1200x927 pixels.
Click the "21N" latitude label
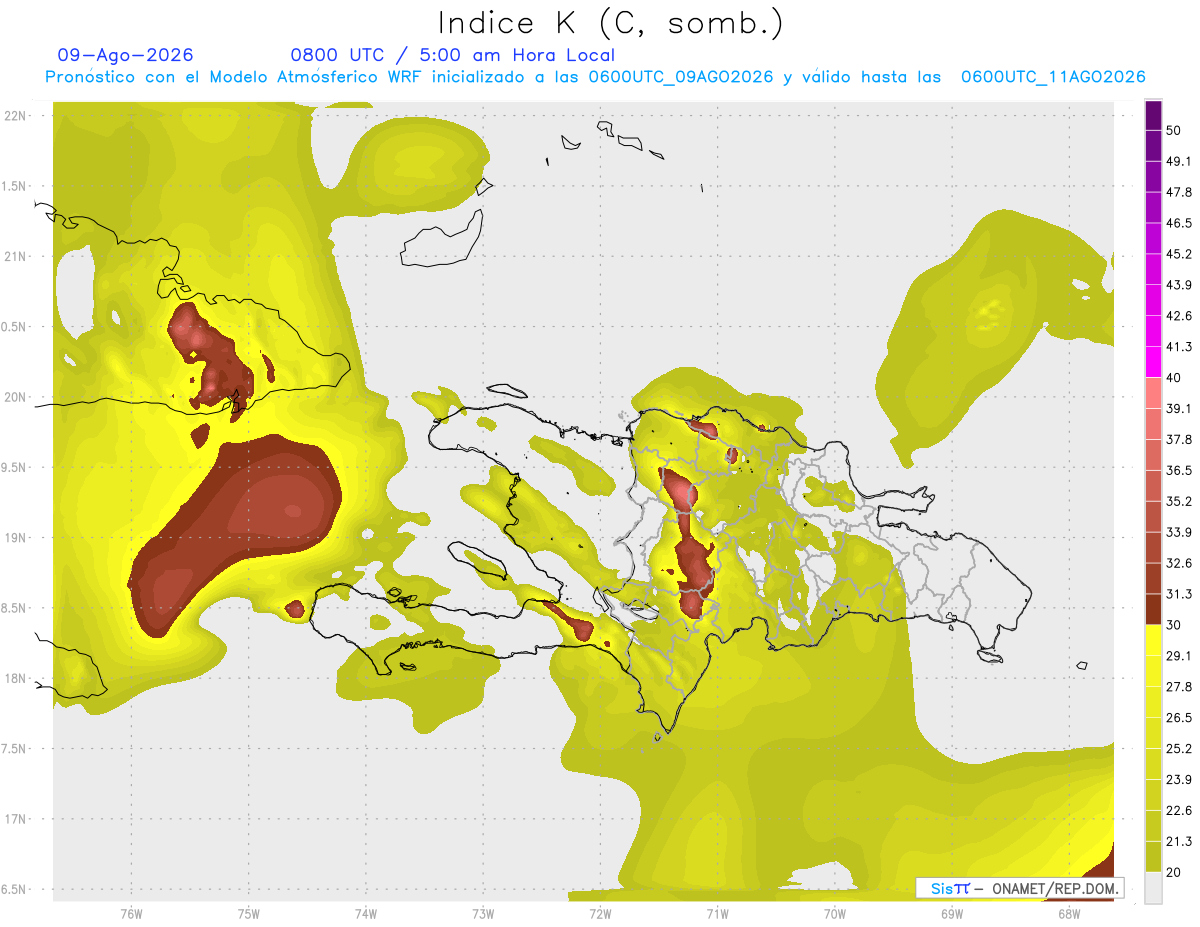tap(17, 256)
